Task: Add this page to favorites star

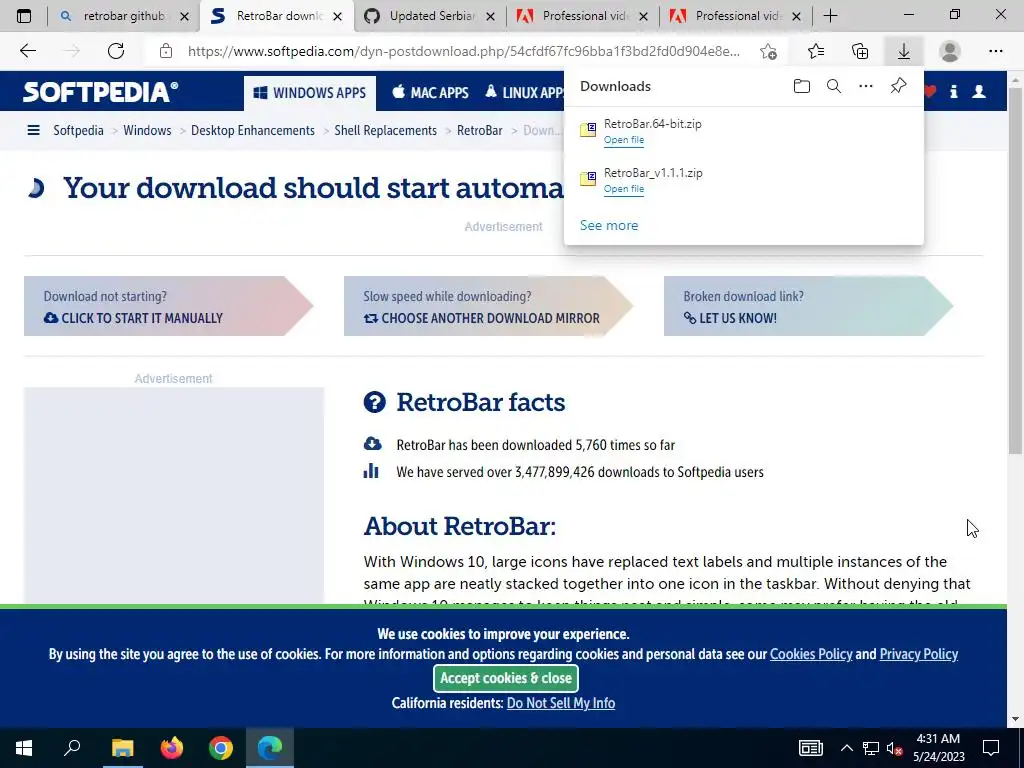Action: coord(769,51)
